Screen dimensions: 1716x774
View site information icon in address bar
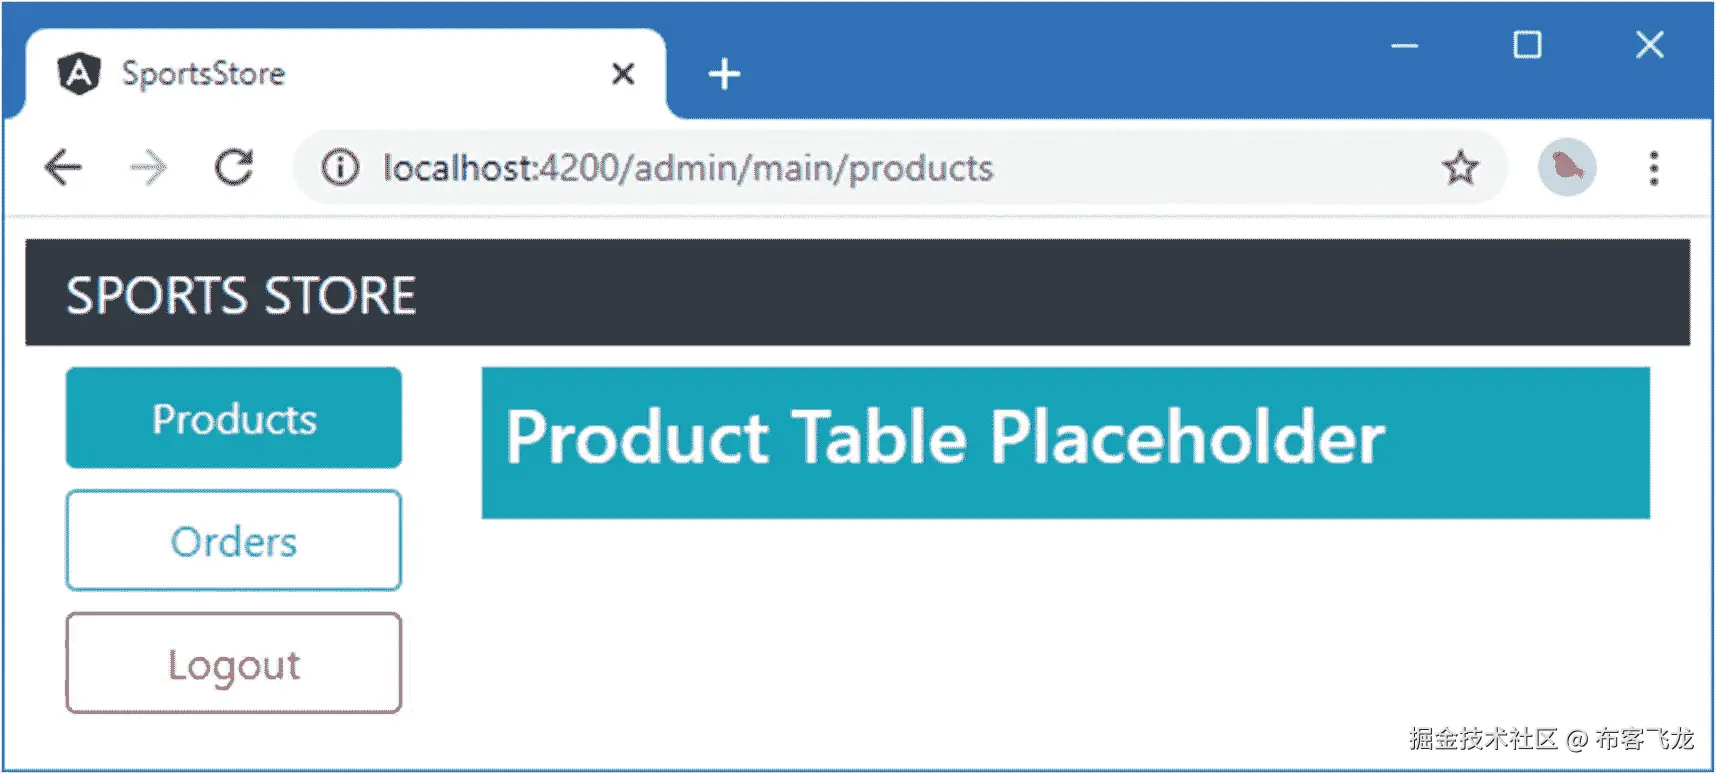pyautogui.click(x=340, y=167)
